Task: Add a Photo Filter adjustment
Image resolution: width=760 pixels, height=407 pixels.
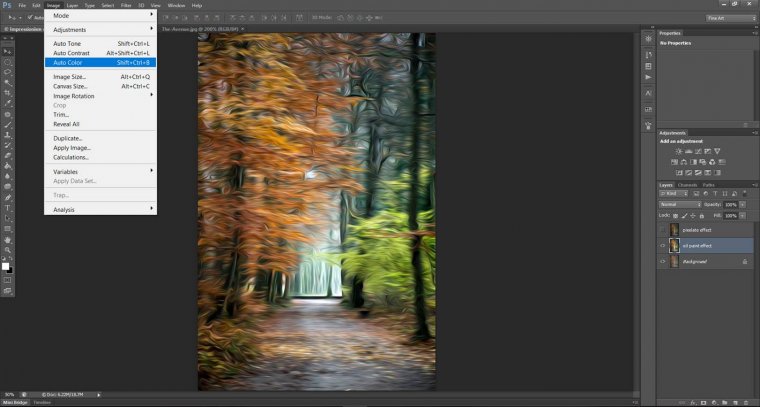Action: (703, 162)
